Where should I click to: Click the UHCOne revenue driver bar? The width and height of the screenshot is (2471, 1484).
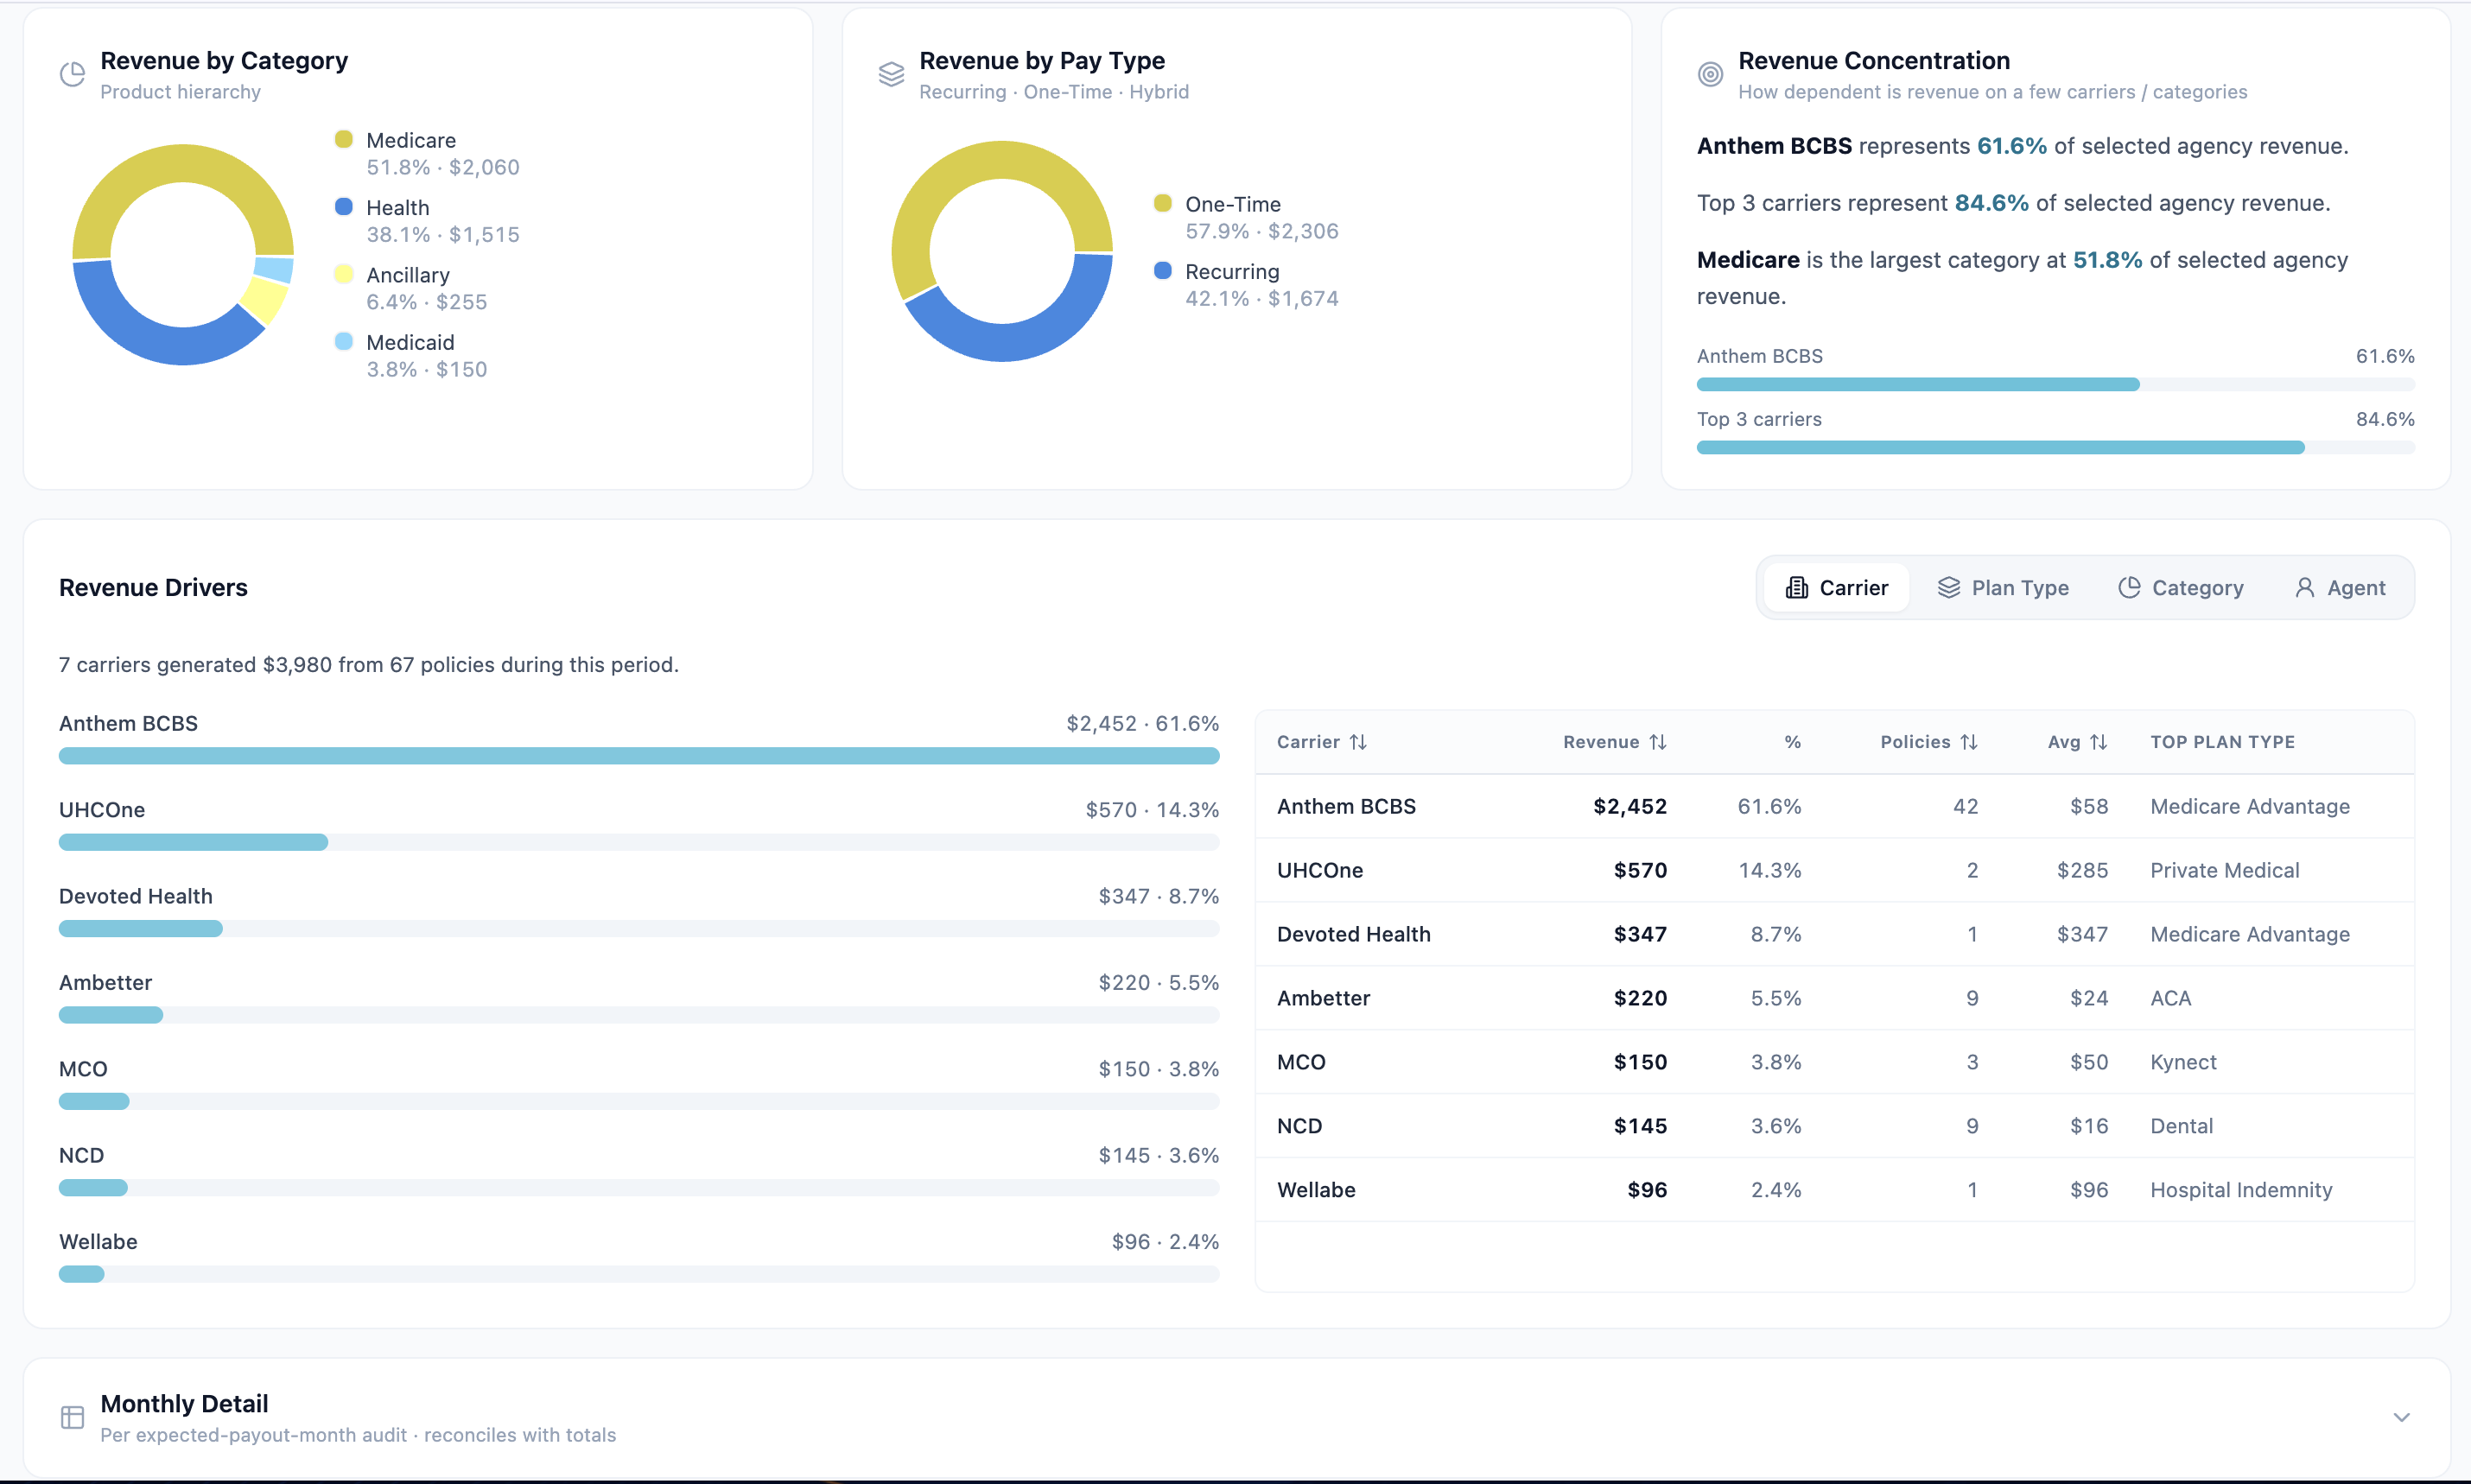(639, 842)
